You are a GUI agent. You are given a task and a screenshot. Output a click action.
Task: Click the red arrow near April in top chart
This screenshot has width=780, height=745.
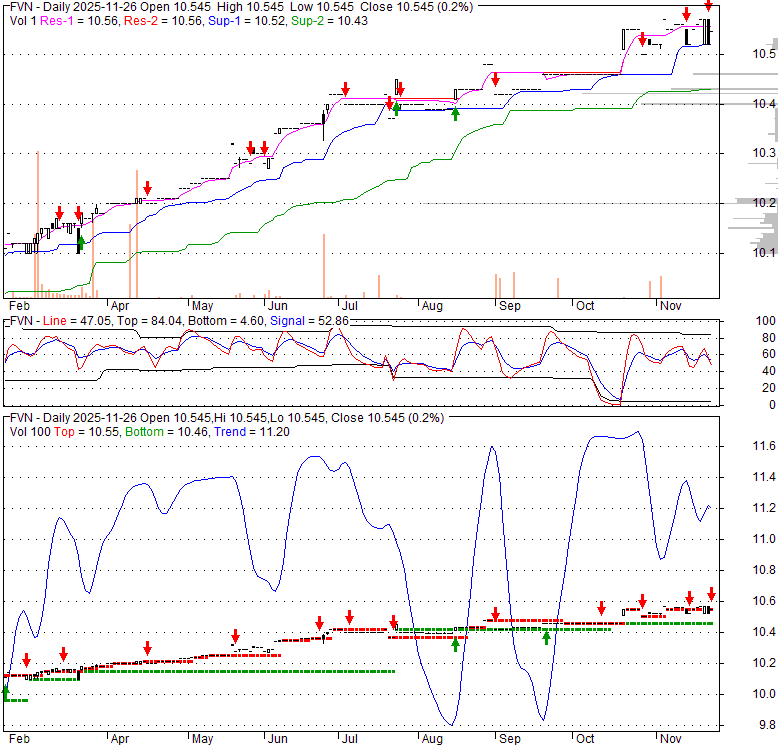click(147, 188)
